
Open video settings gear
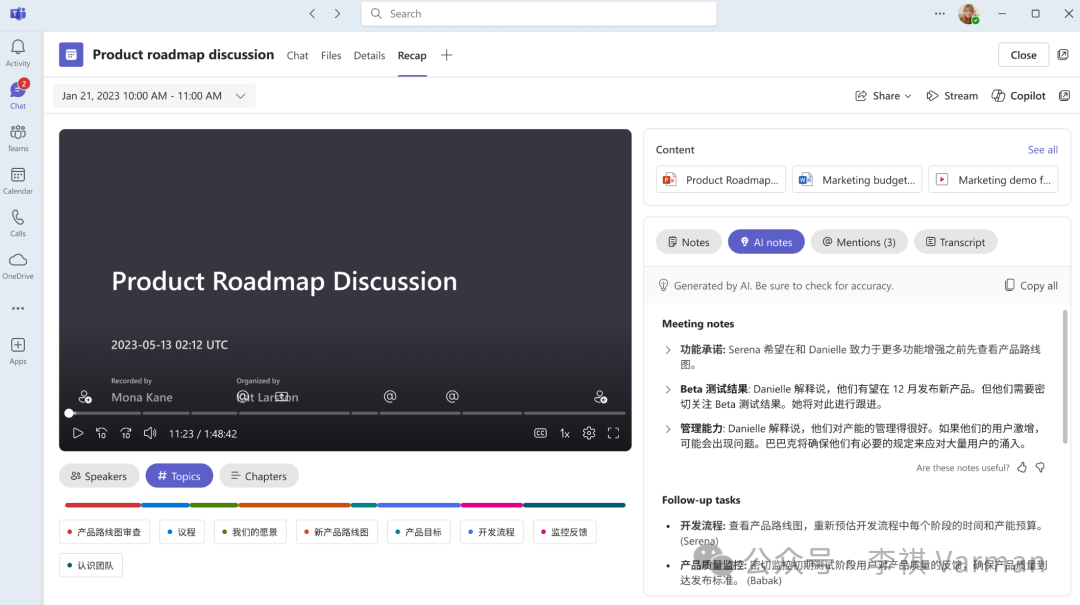[x=589, y=433]
